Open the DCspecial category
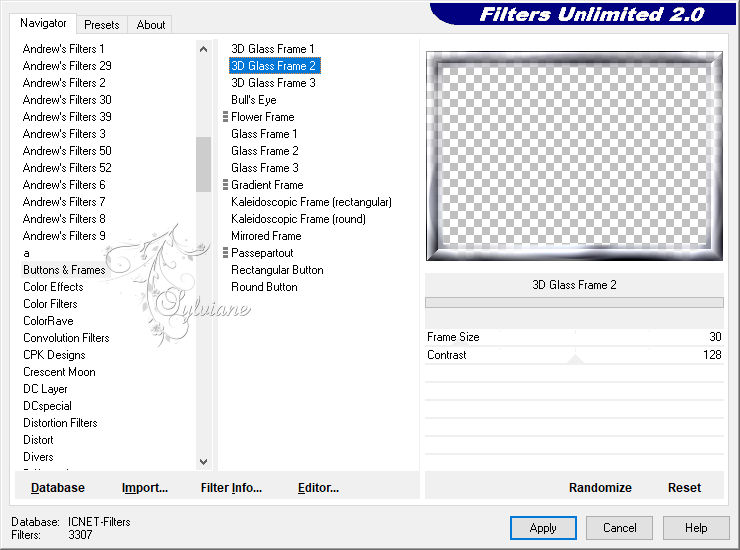The height and width of the screenshot is (550, 740). 47,406
